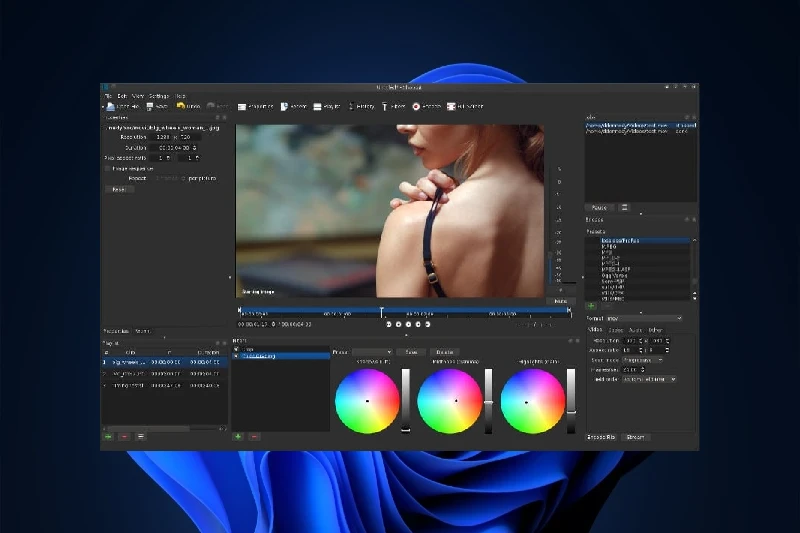
Task: Click the Highlights vertical brightness slider
Action: click(x=571, y=401)
